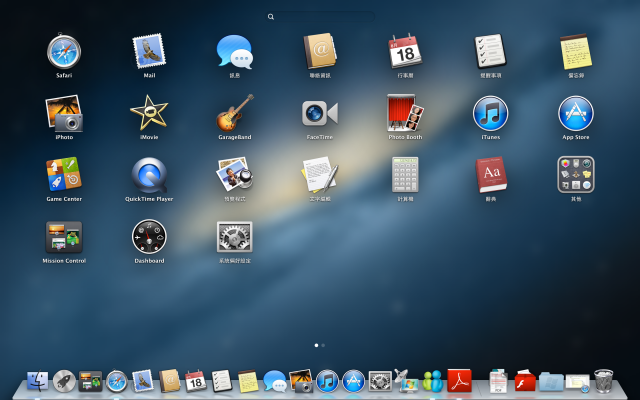Screen dimensions: 640x400
Task: Open System Preferences in the Dock
Action: pos(380,381)
